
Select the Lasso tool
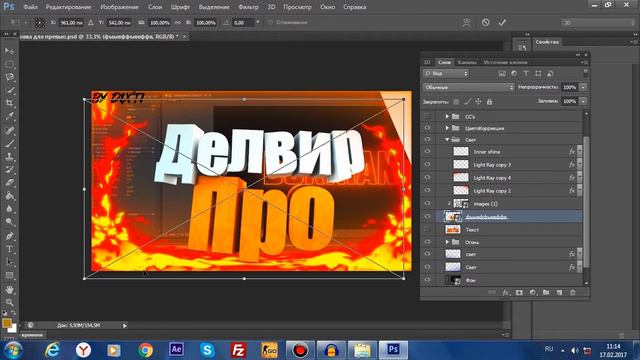coord(9,77)
